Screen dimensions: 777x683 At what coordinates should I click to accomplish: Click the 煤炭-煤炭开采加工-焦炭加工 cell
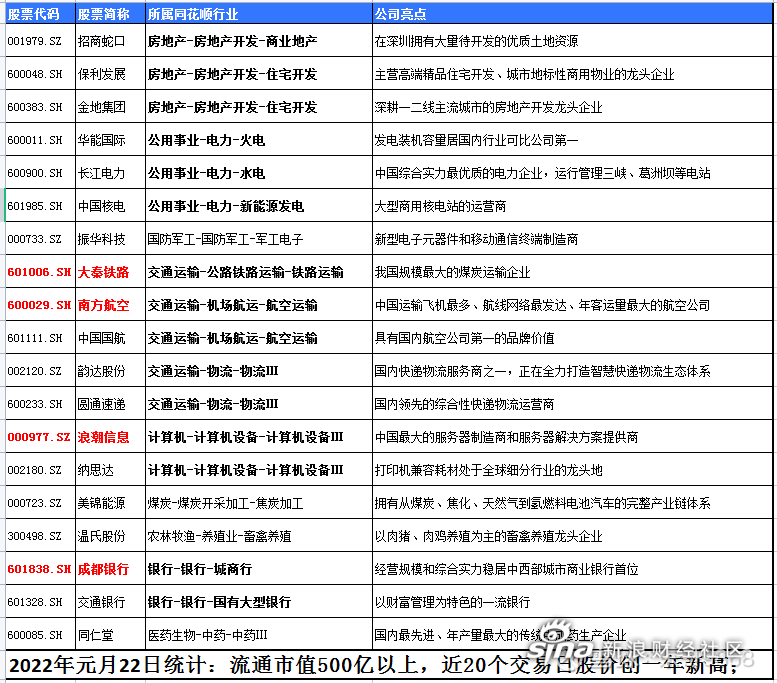[259, 503]
